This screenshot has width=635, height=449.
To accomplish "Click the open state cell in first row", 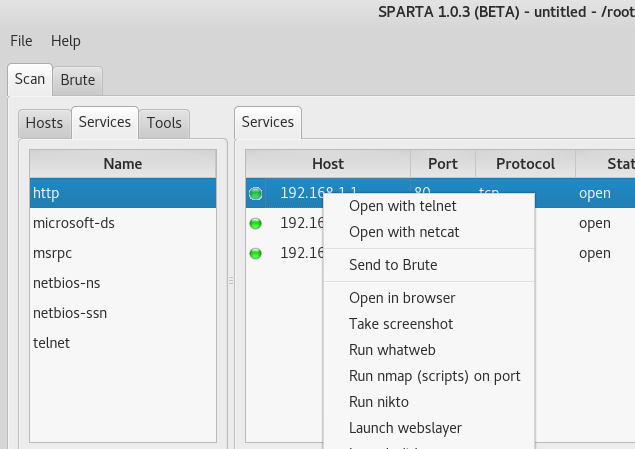I will tap(605, 193).
